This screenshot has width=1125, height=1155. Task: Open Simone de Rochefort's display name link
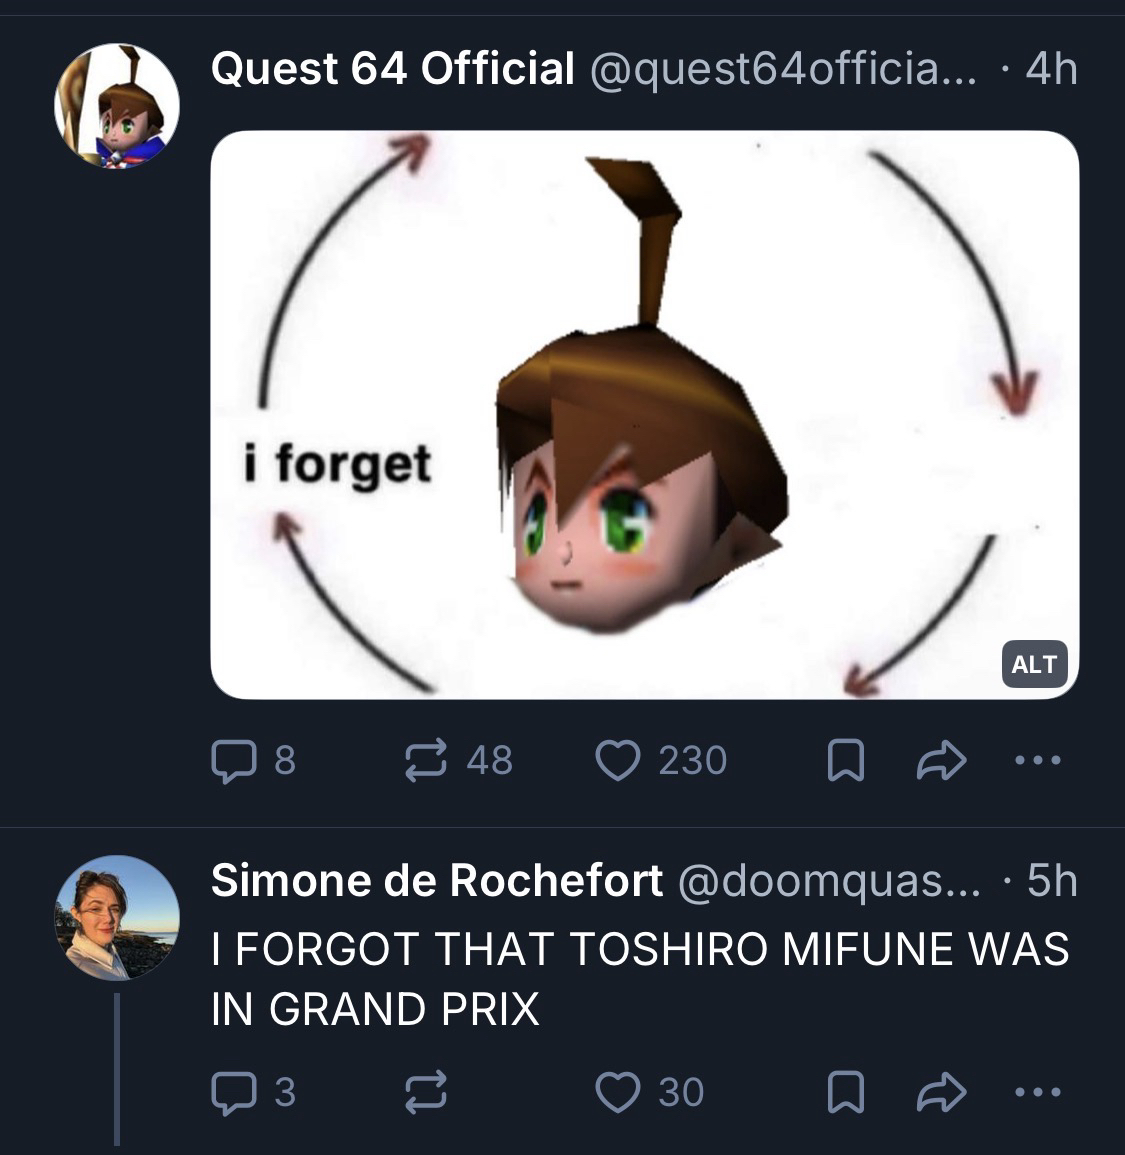(437, 880)
